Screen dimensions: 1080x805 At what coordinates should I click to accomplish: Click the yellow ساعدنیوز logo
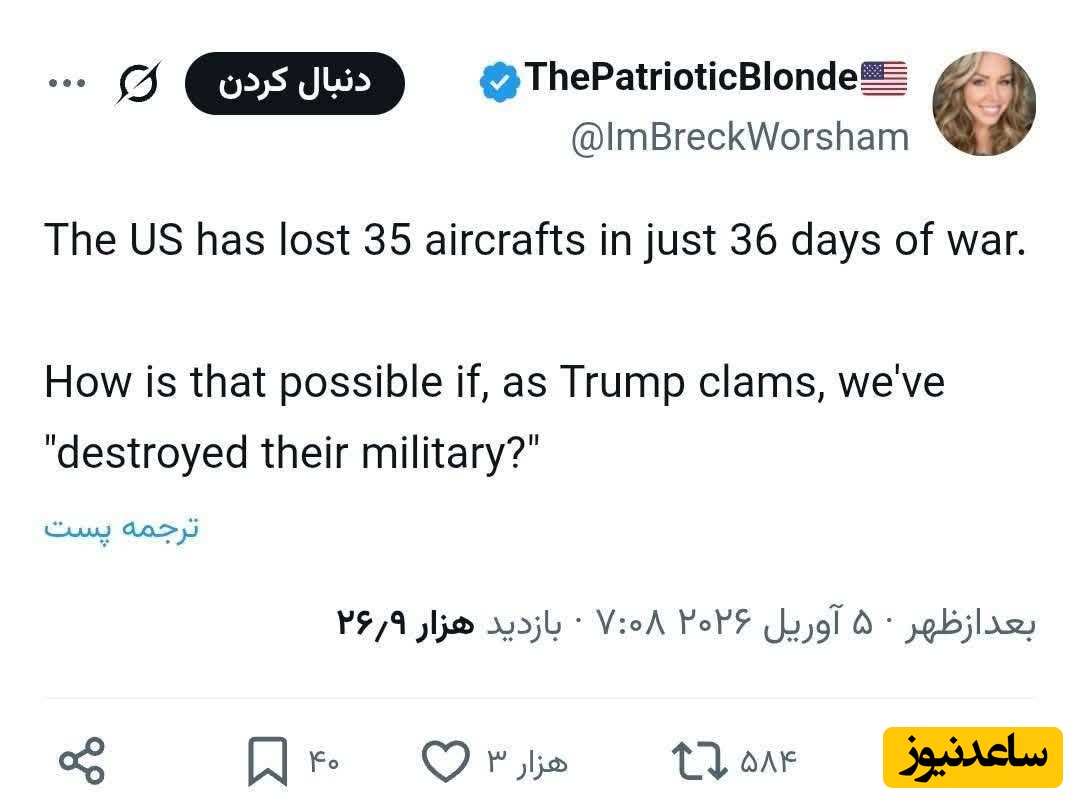click(972, 757)
